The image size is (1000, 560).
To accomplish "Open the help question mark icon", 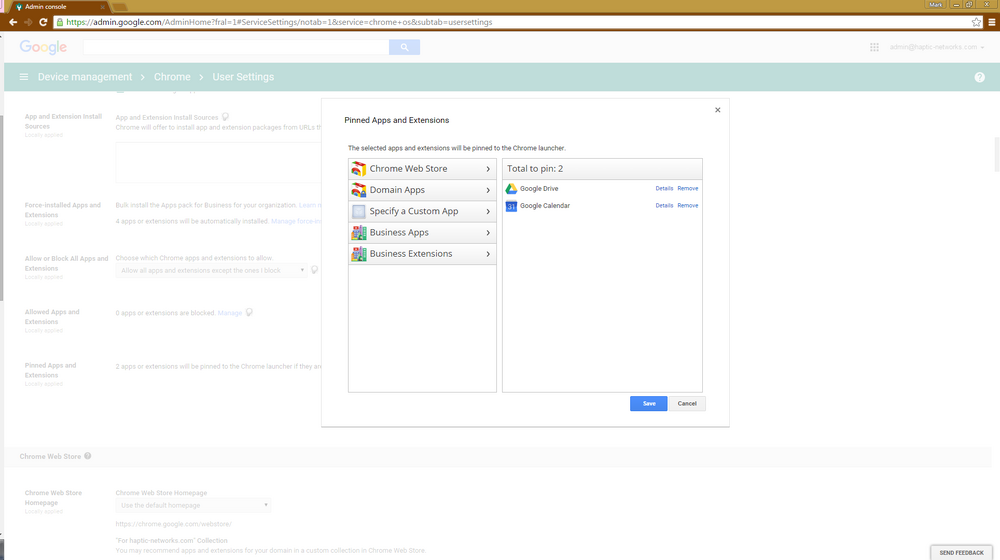I will point(980,77).
